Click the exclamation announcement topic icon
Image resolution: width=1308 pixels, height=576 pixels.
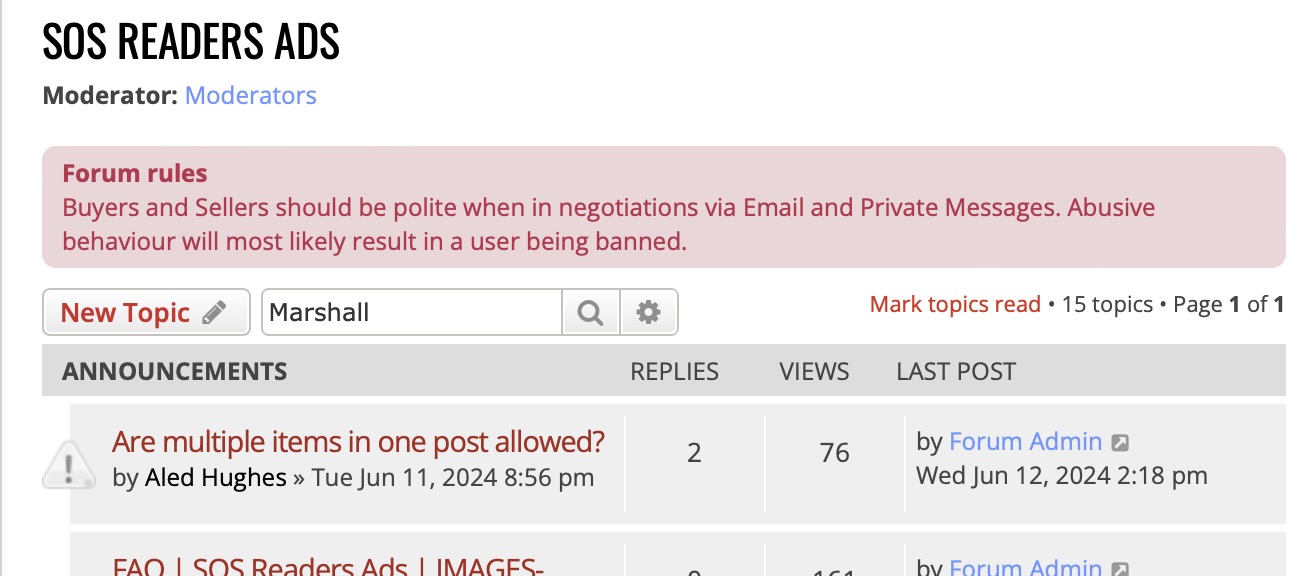pos(69,465)
